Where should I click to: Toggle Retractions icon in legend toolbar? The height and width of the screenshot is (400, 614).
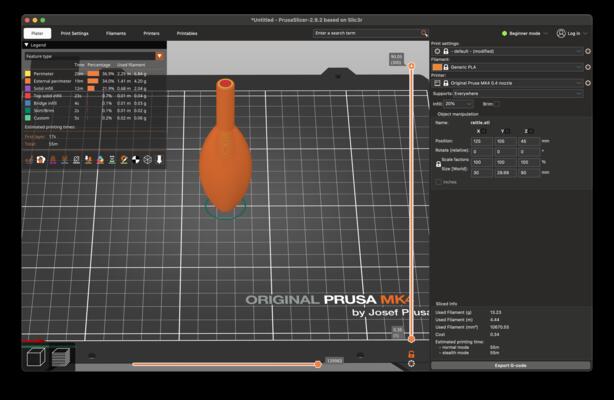coord(53,159)
